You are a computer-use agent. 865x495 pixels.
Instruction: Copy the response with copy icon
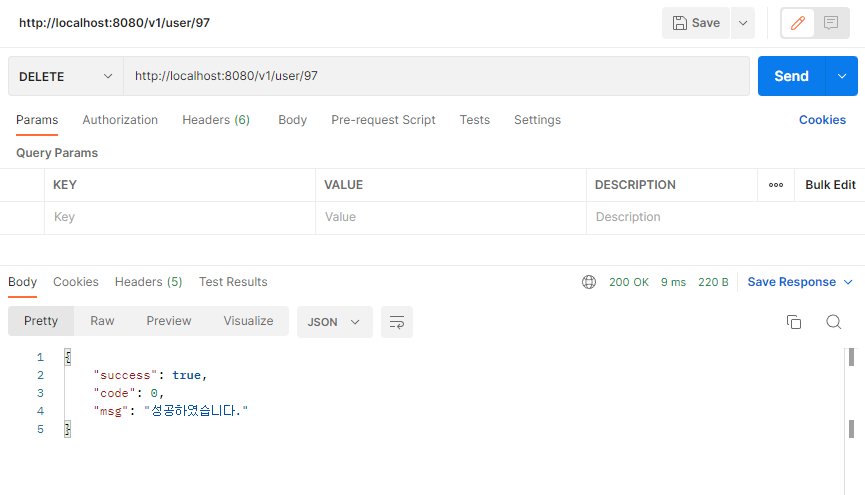[x=794, y=322]
